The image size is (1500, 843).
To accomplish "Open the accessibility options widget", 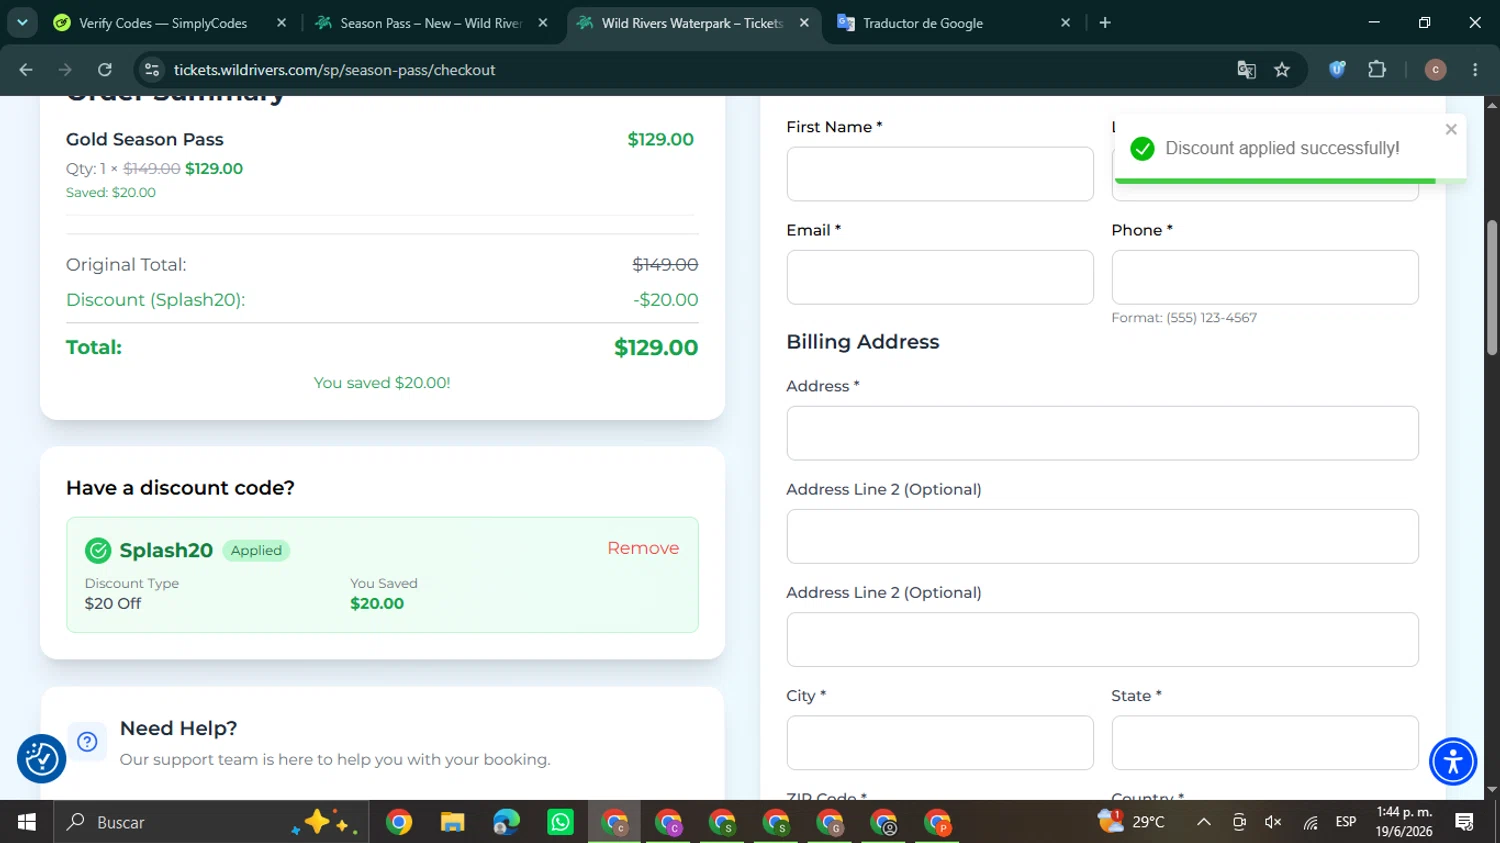I will point(1453,761).
